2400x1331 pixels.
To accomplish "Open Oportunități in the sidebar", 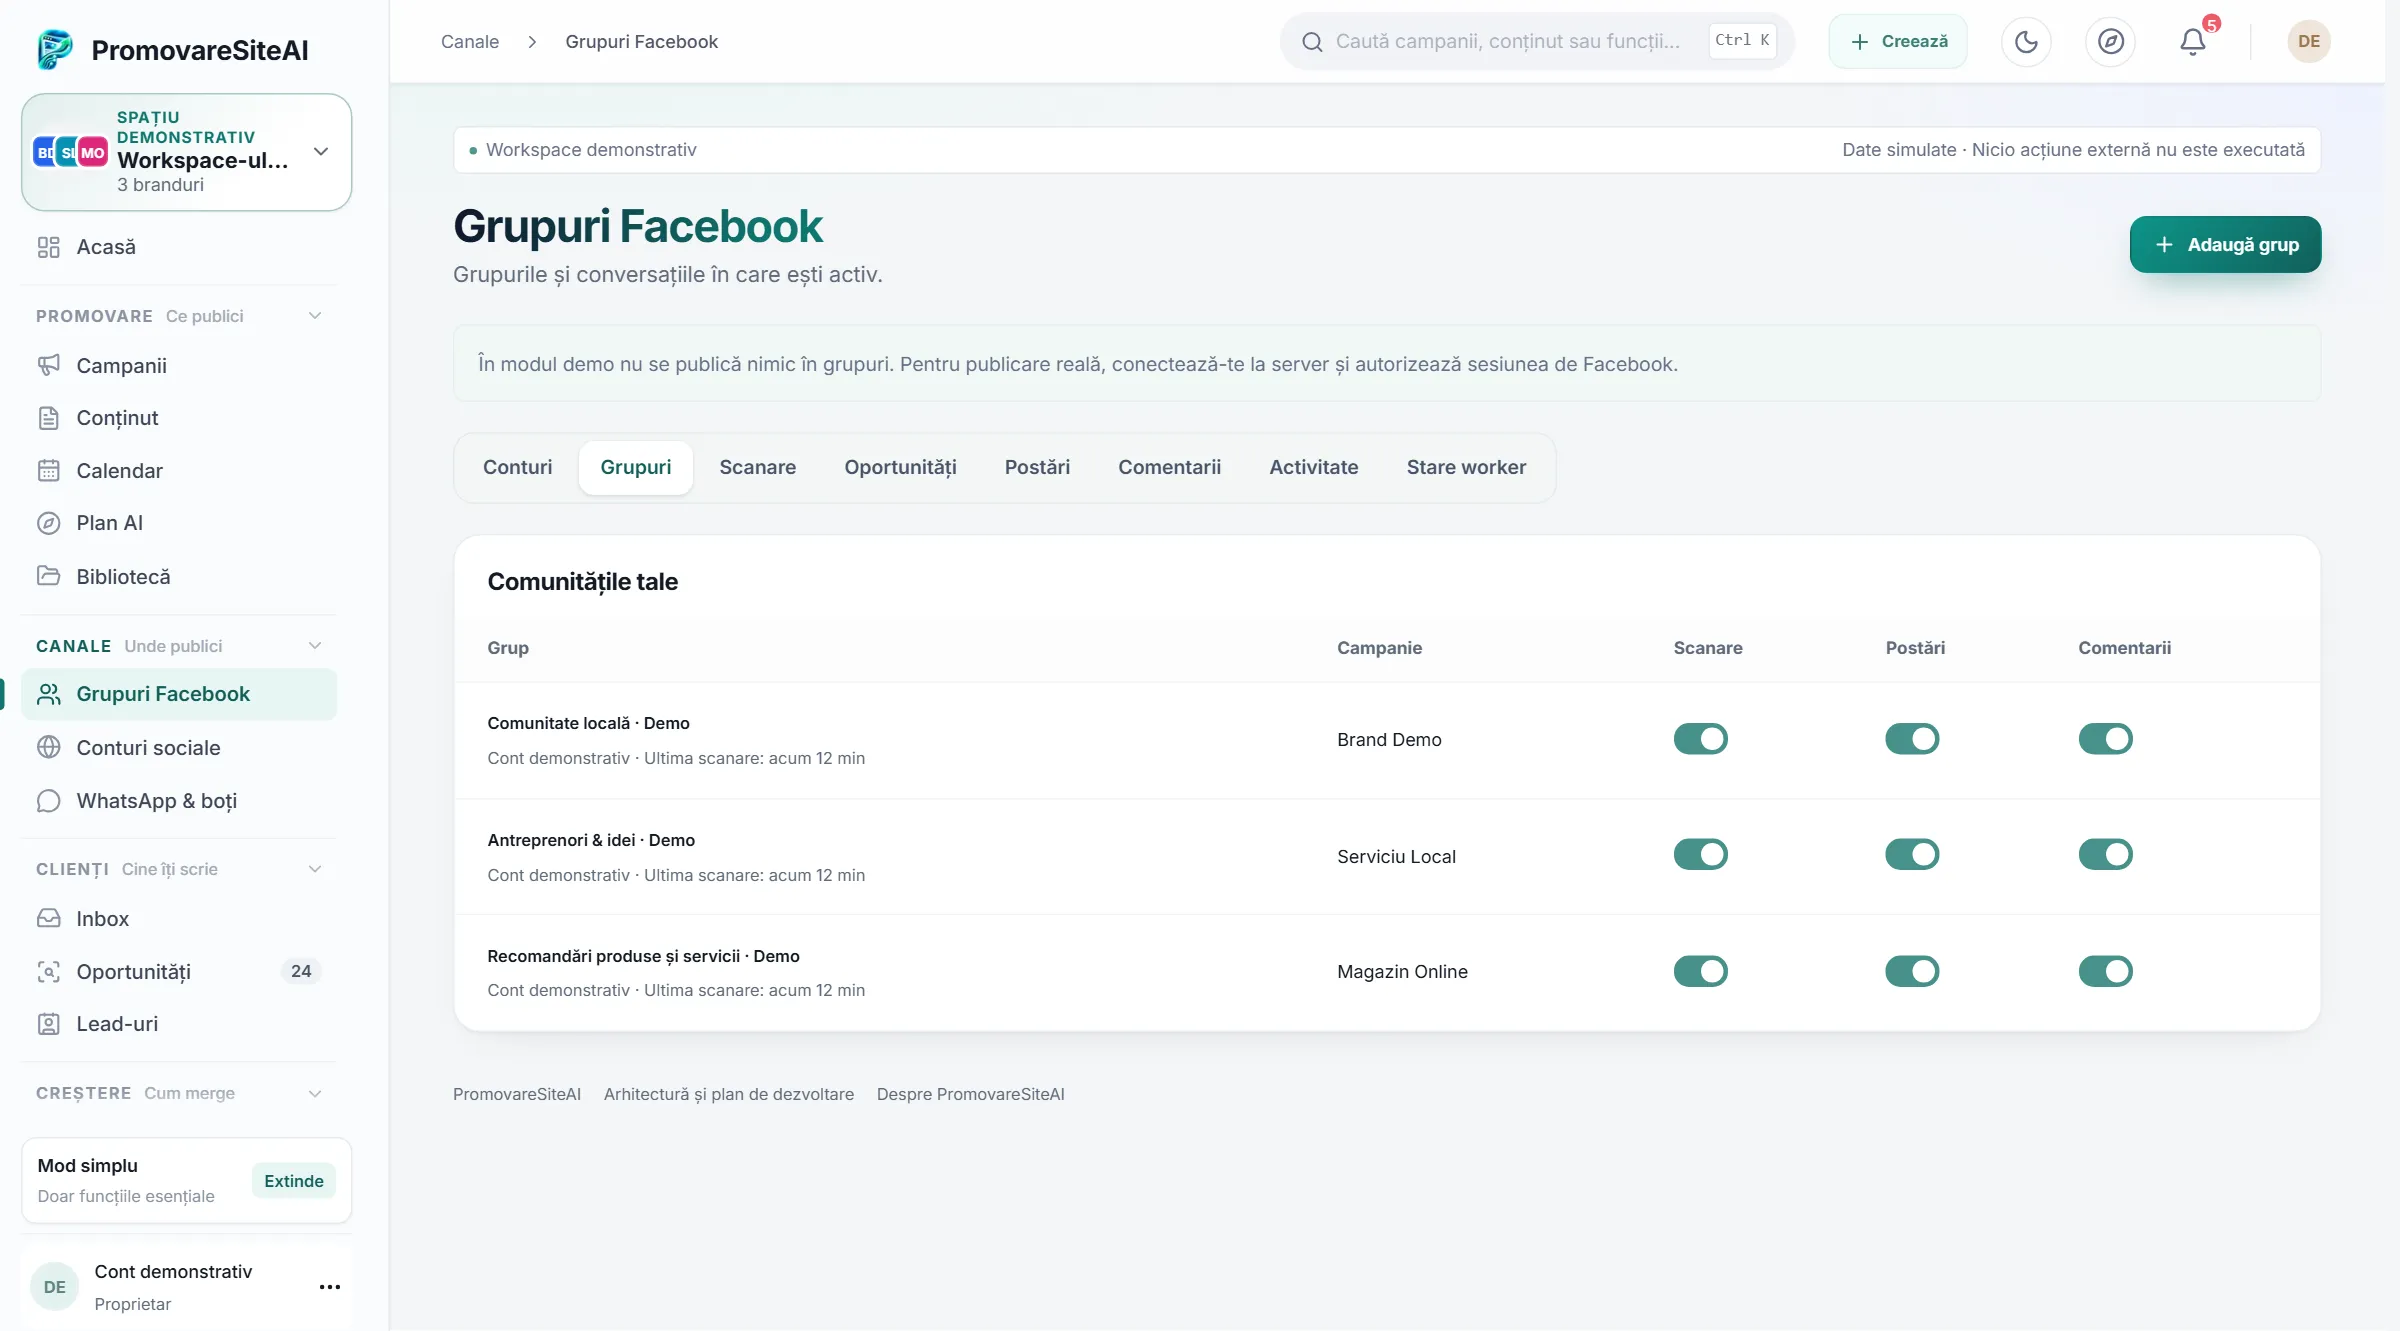I will tap(179, 972).
